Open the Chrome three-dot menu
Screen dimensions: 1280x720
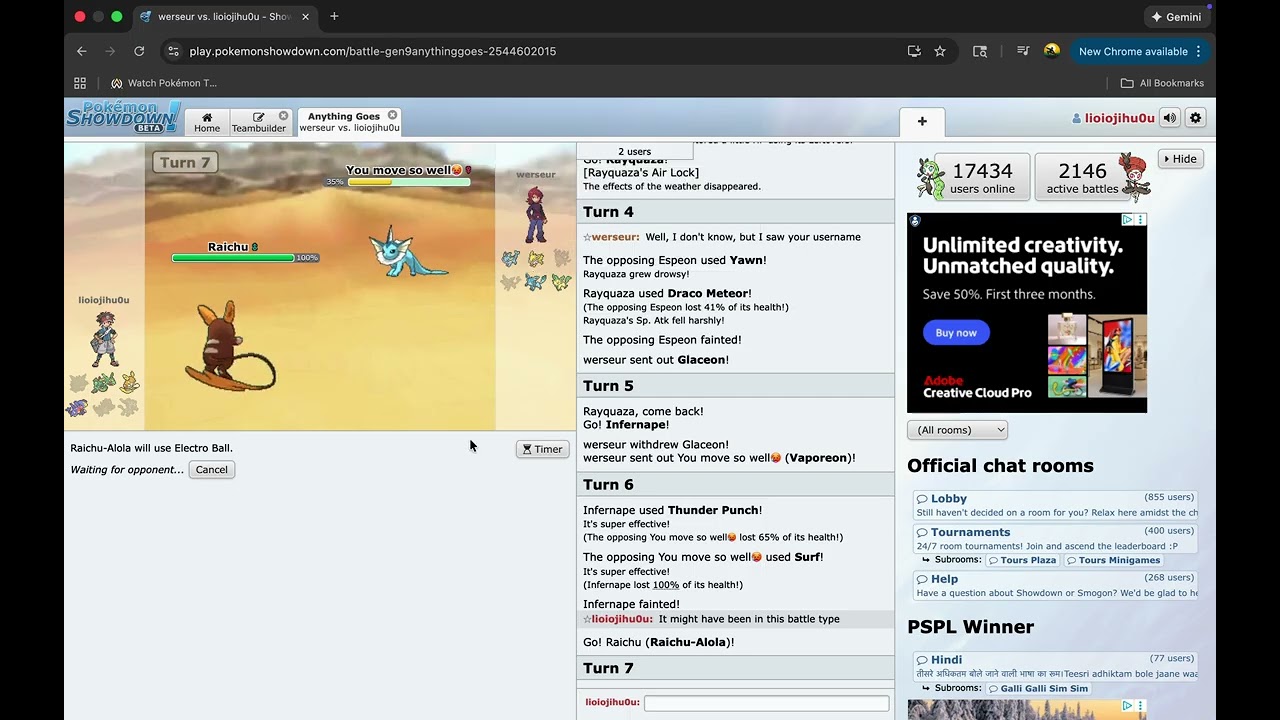tap(1198, 51)
